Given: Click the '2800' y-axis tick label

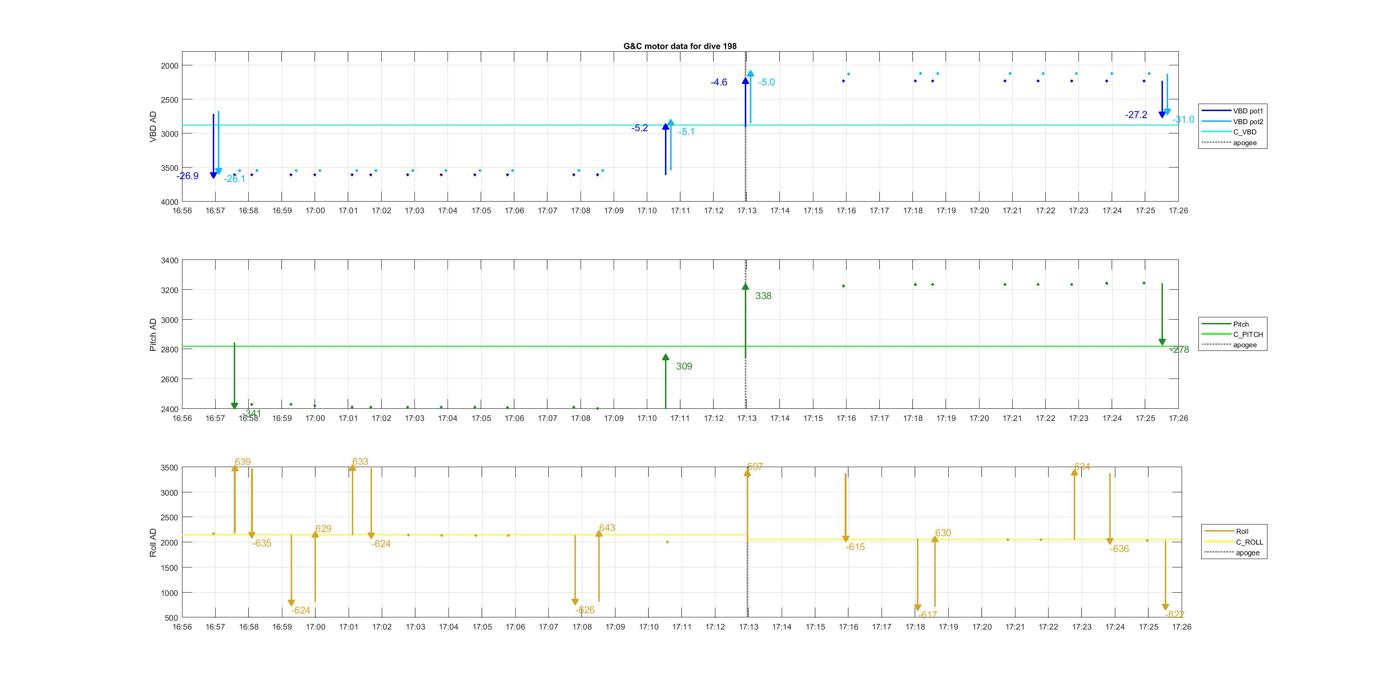Looking at the screenshot, I should 169,350.
